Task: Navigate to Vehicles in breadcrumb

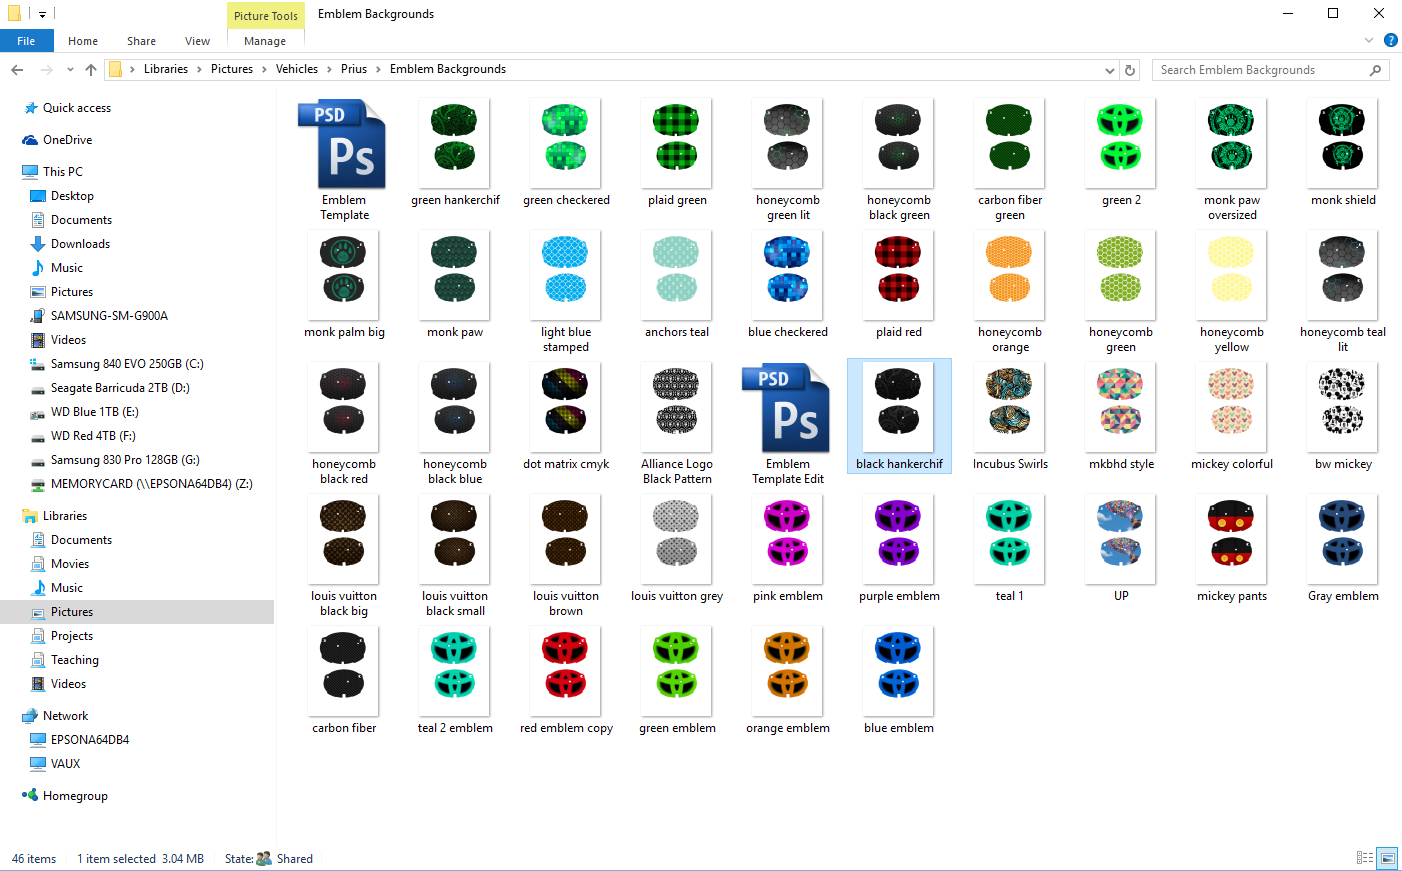Action: pyautogui.click(x=296, y=69)
